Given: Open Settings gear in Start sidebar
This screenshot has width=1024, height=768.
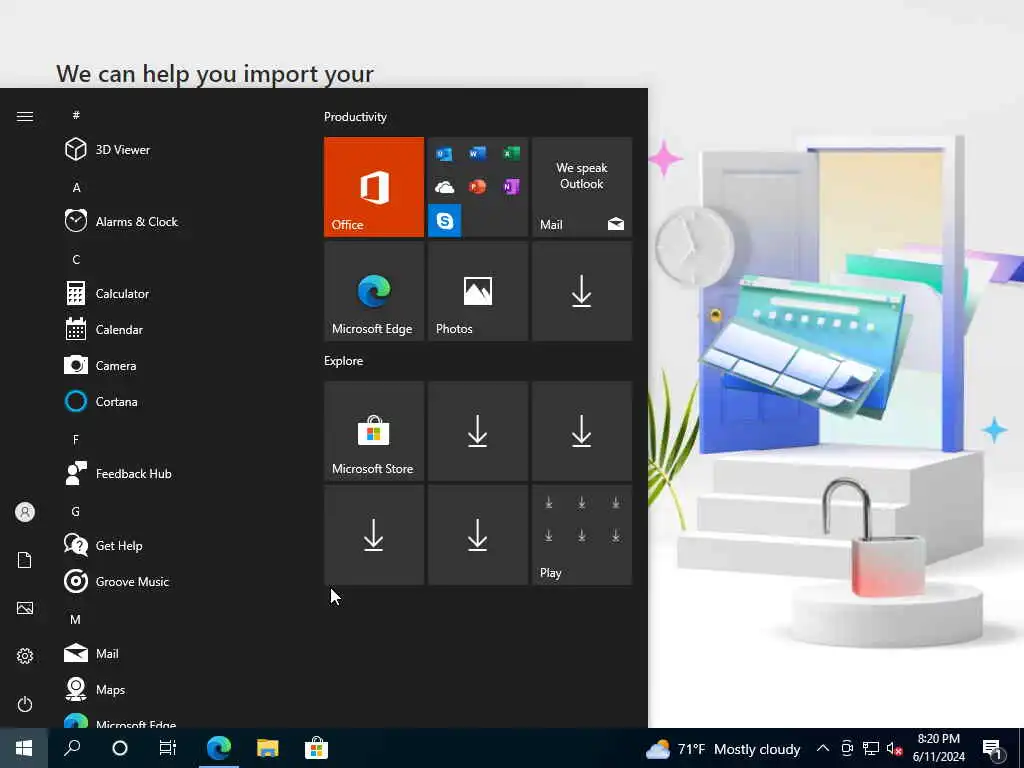Looking at the screenshot, I should (x=25, y=656).
